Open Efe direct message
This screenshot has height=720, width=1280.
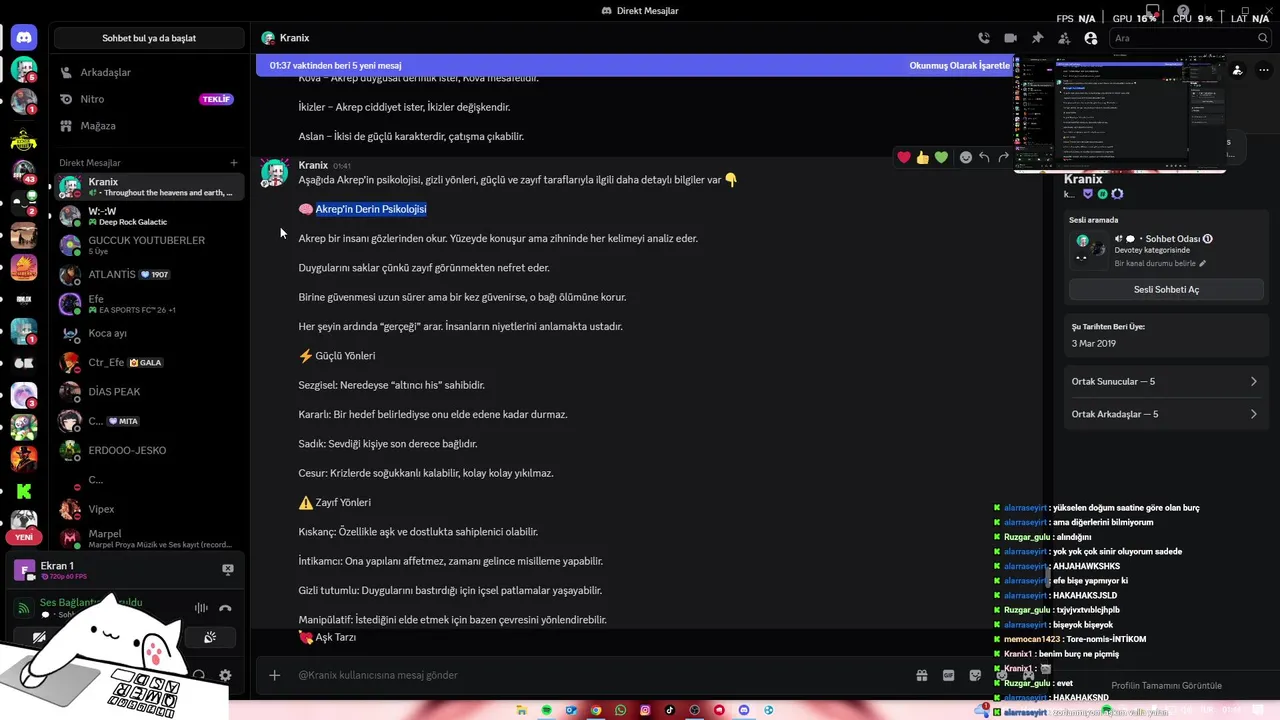[149, 304]
